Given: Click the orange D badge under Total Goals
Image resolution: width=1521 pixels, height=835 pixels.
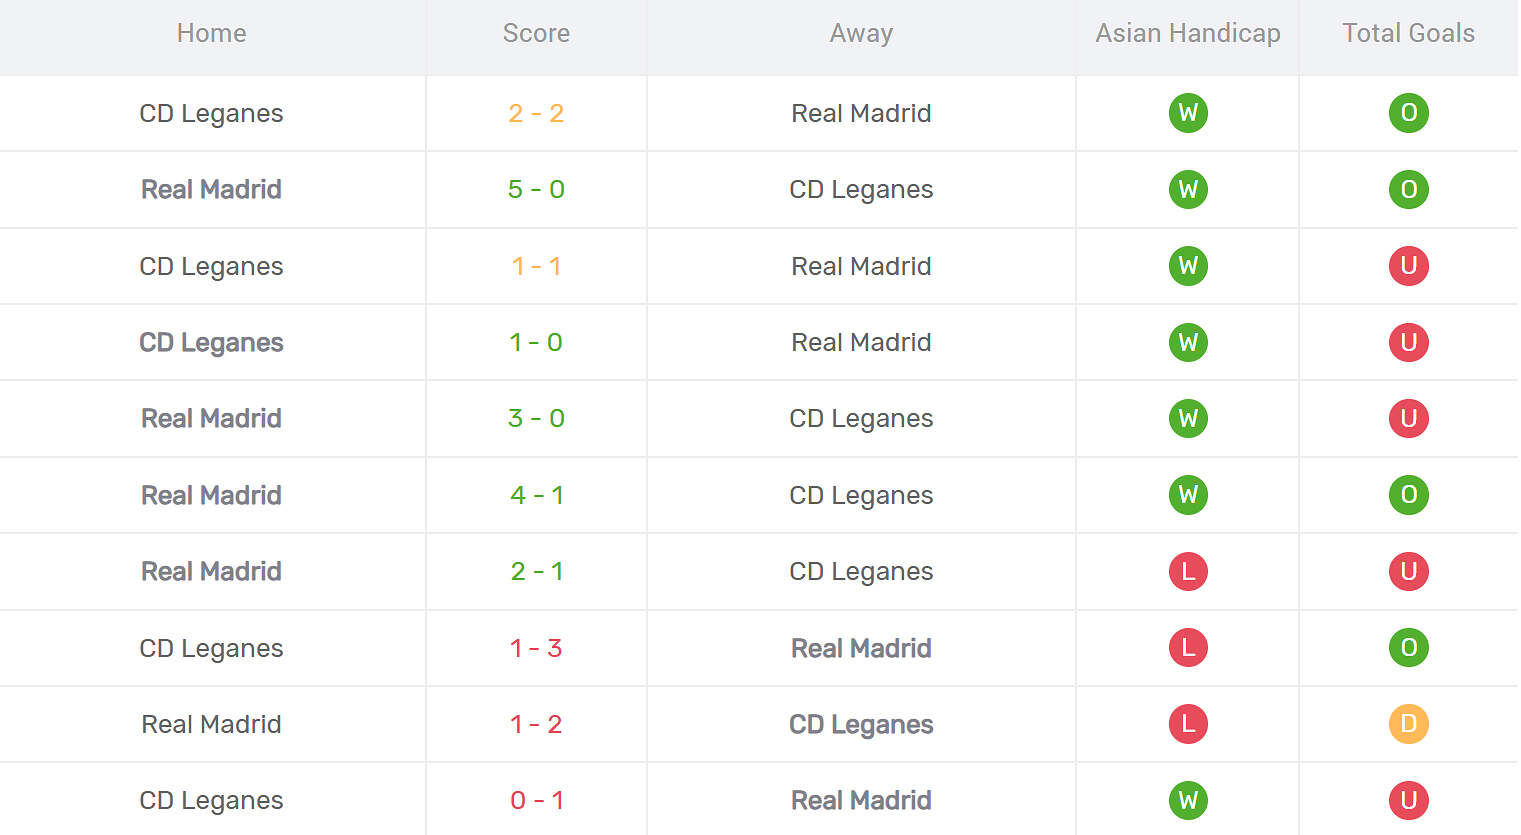Looking at the screenshot, I should [1408, 724].
